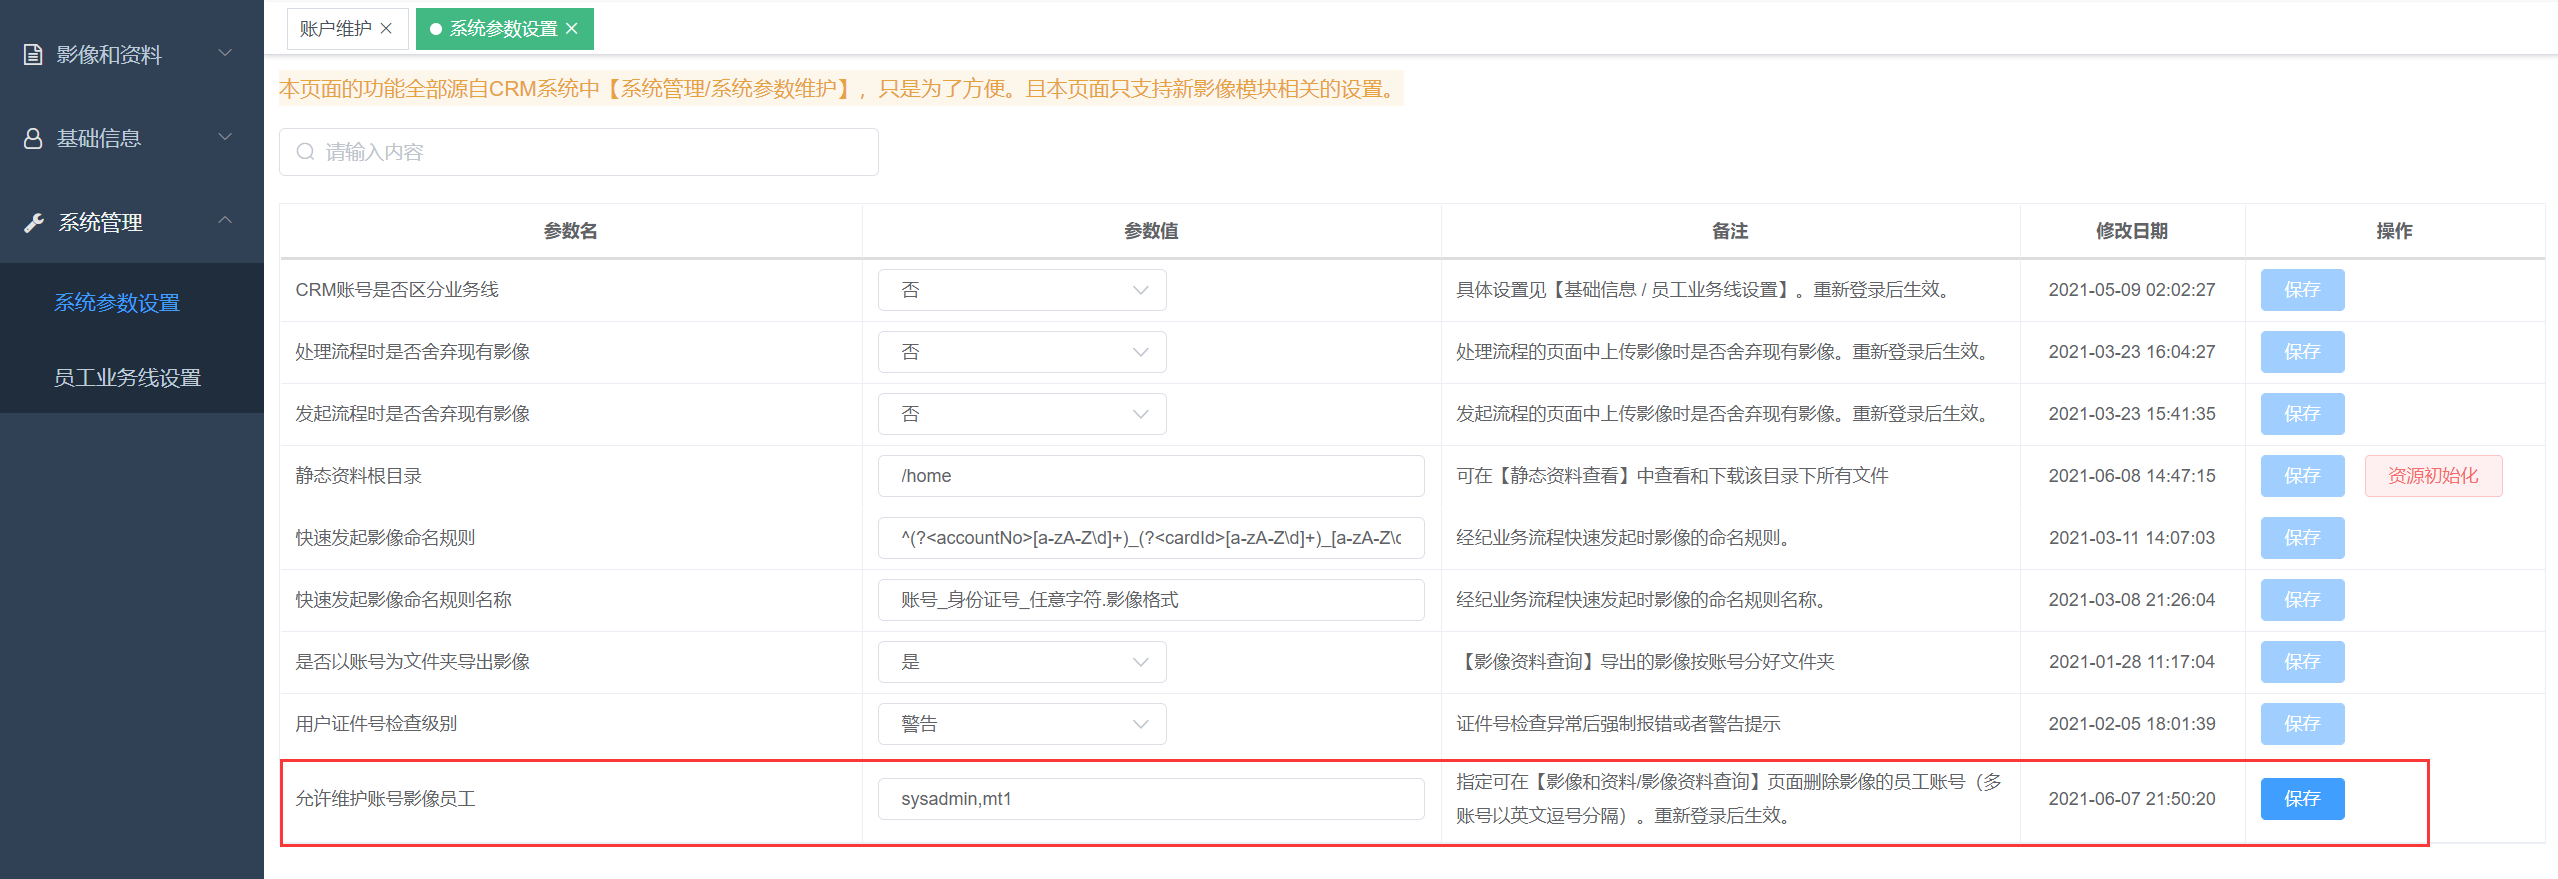Click the search magnifier icon in the search box
The height and width of the screenshot is (879, 2558).
coord(306,152)
